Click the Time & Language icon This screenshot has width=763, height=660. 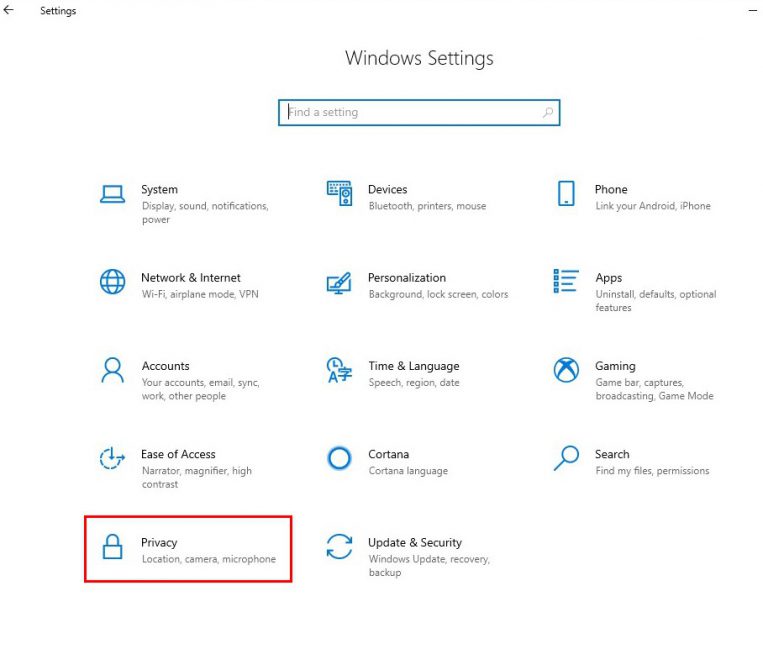coord(339,370)
